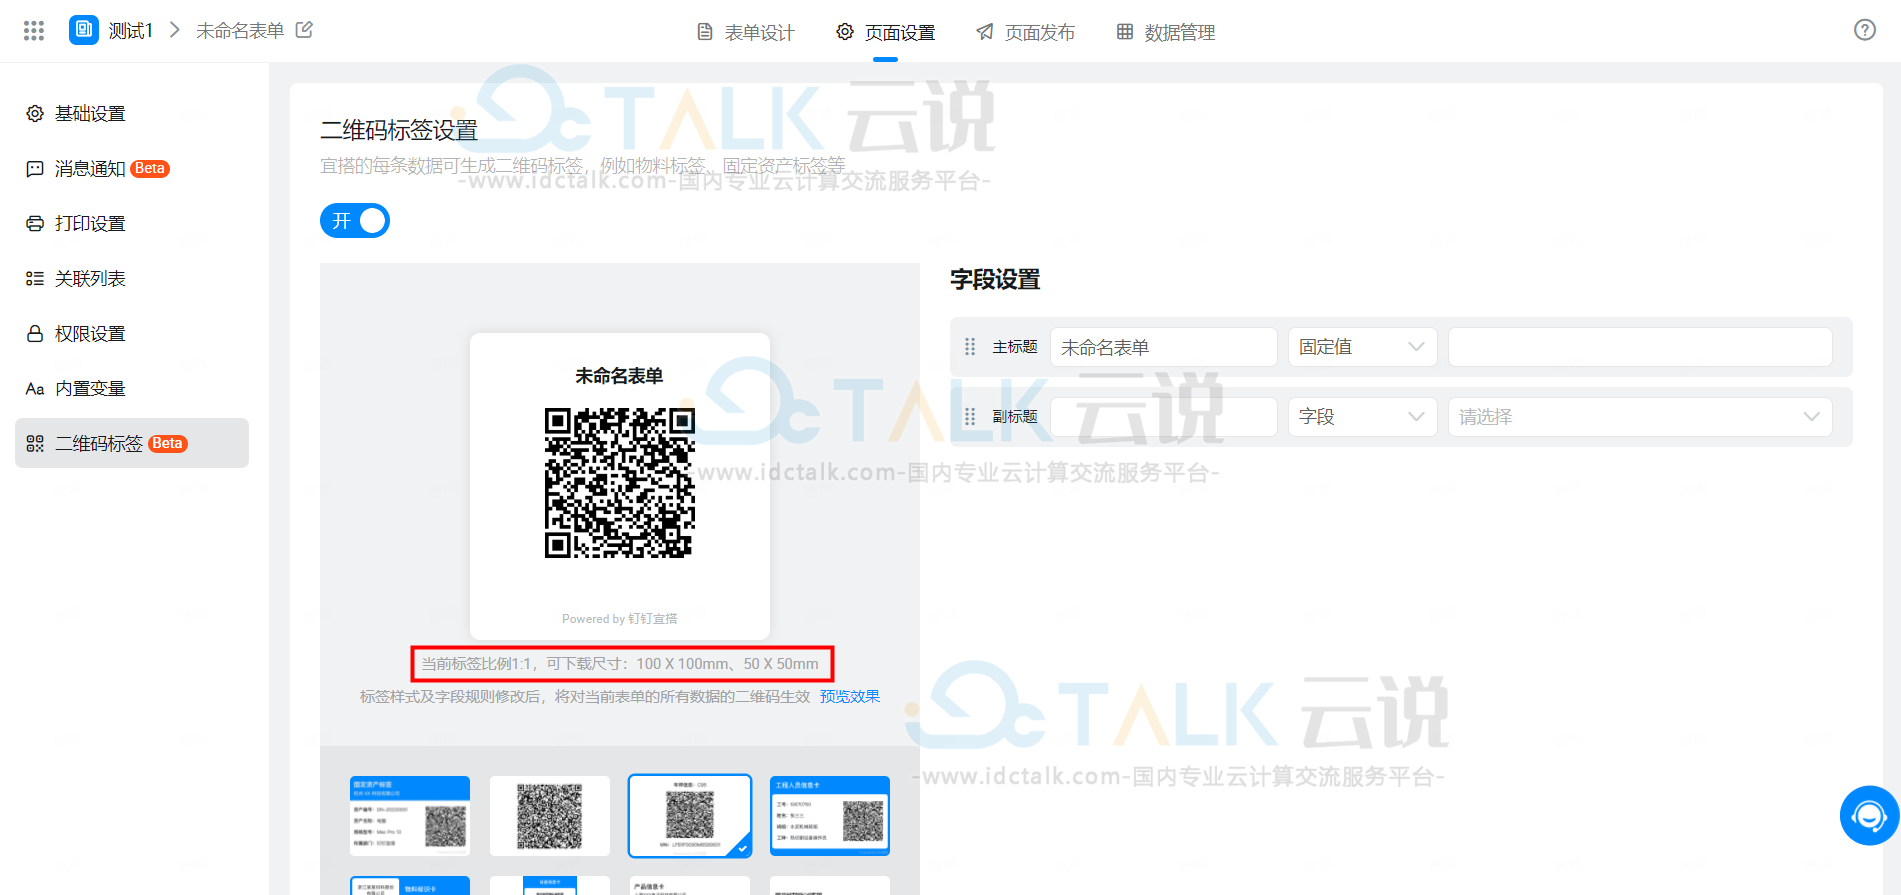Switch to the 页面设置 tab
This screenshot has height=895, width=1901.
pos(886,32)
